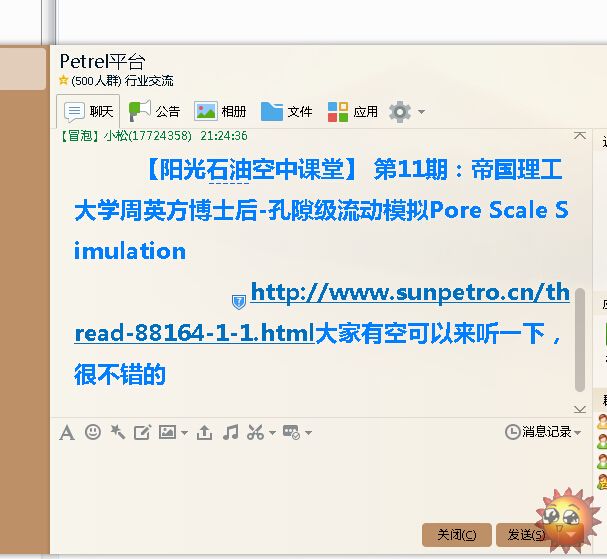This screenshot has height=559, width=607.
Task: Click the group settings gear icon
Action: click(400, 112)
